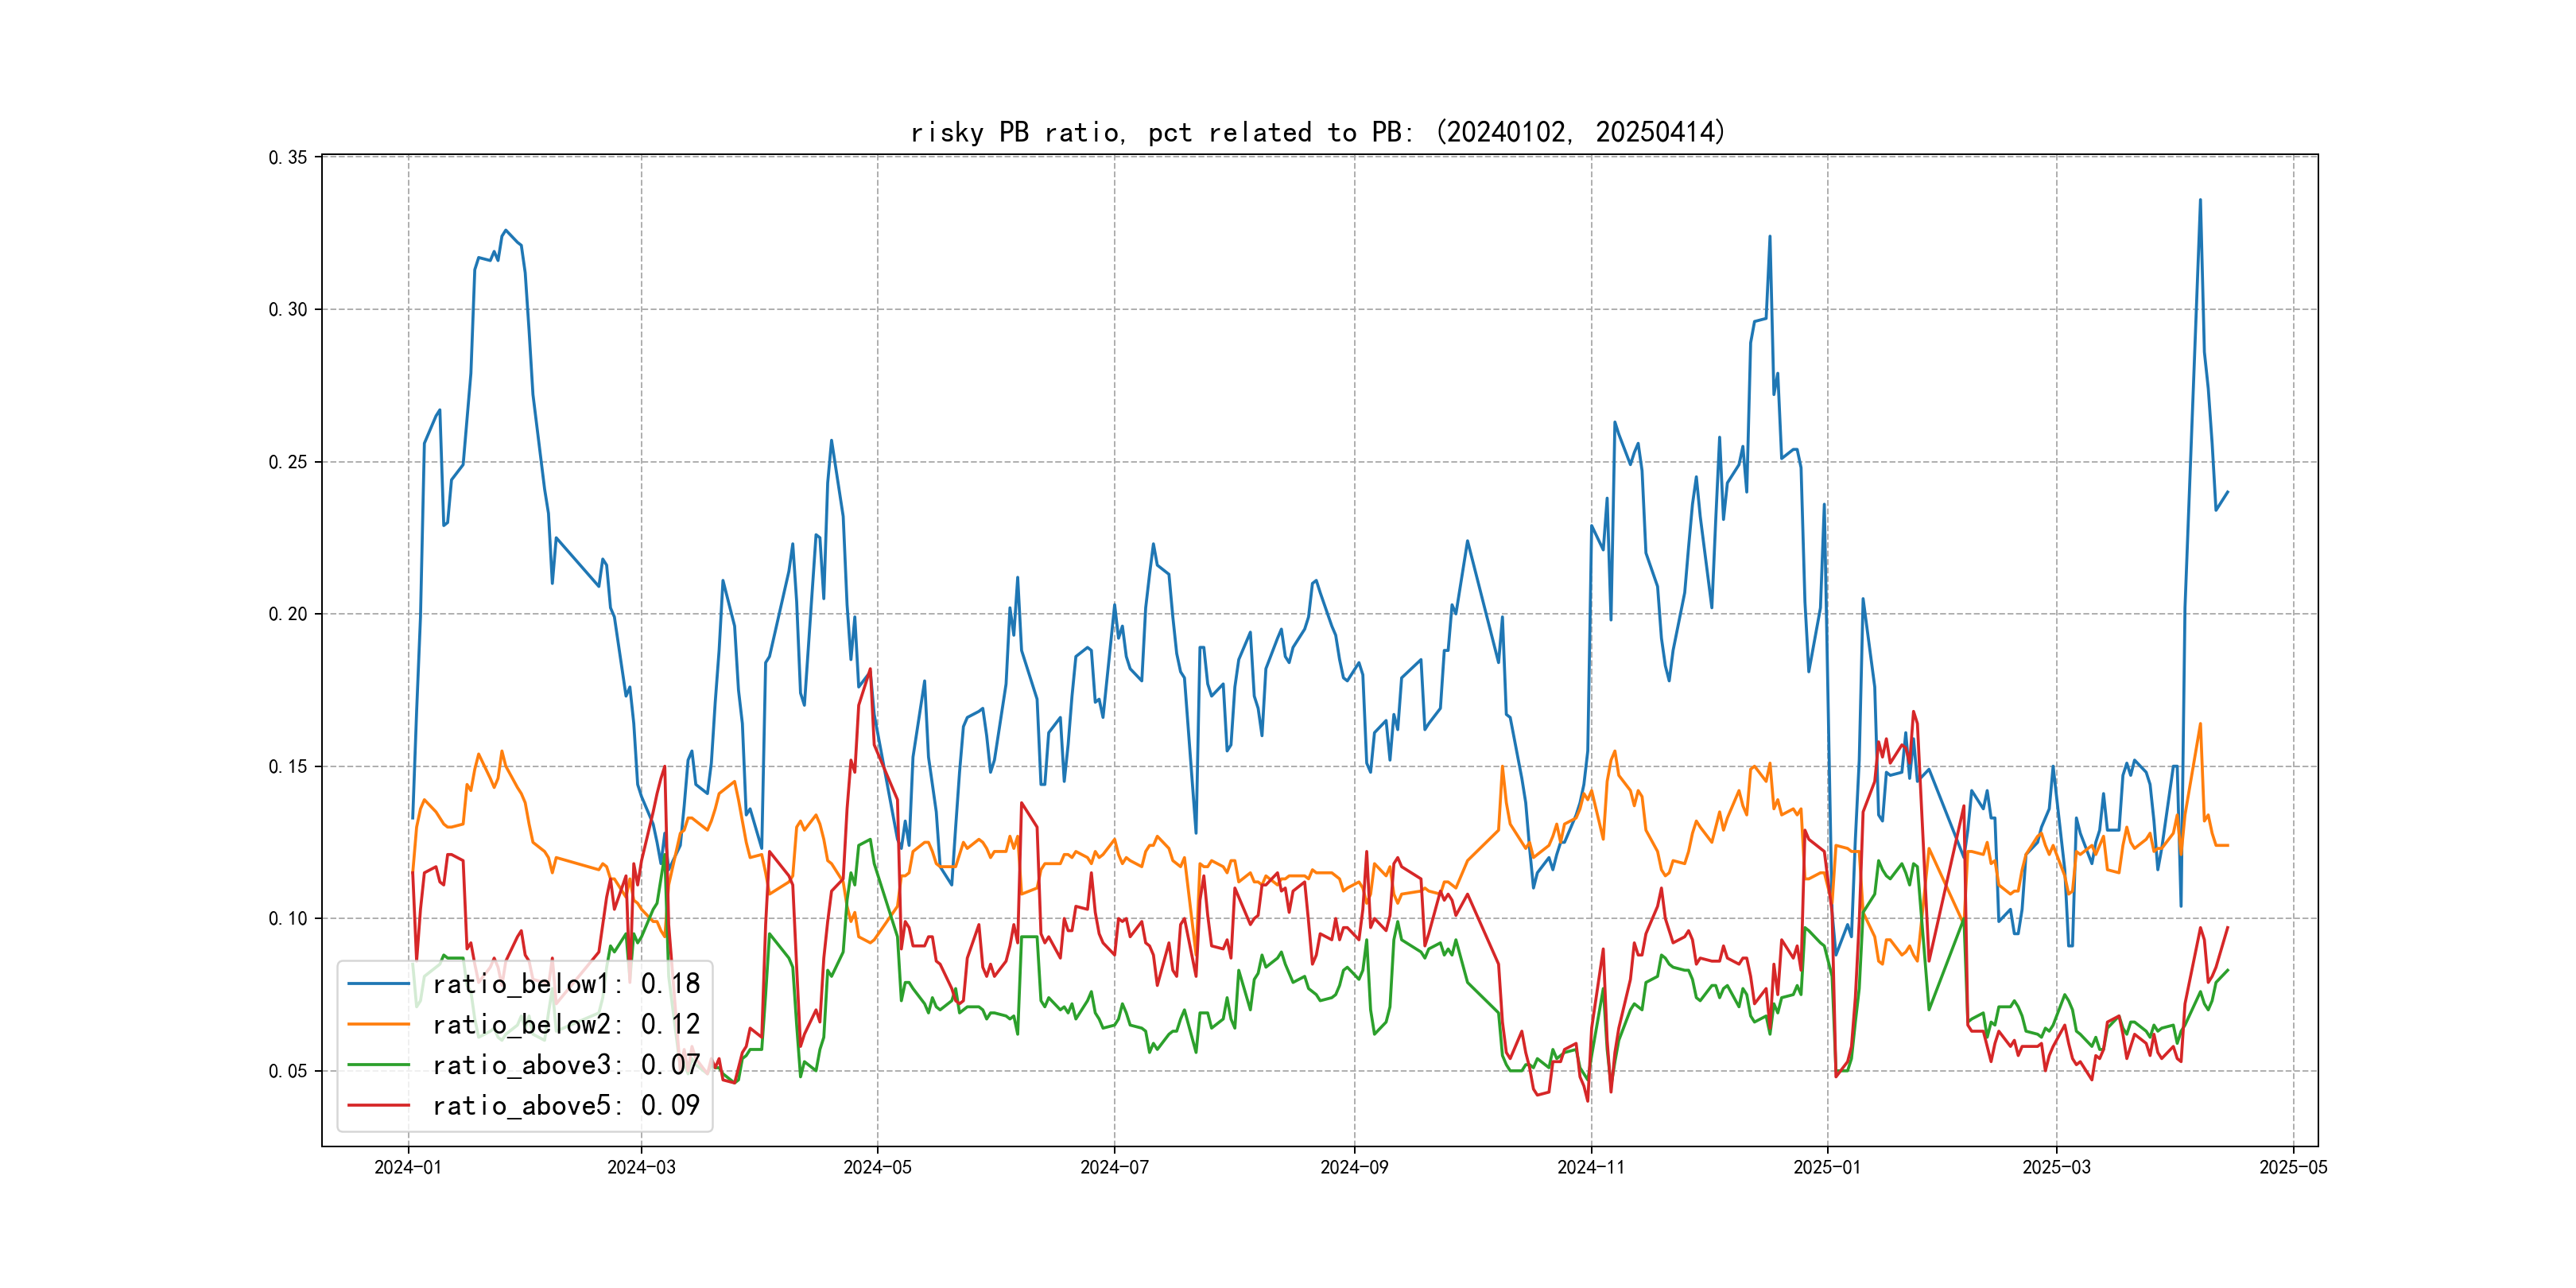2576x1288 pixels.
Task: Select the 'ratio_above5: 0.09' legend label
Action: [x=566, y=1106]
